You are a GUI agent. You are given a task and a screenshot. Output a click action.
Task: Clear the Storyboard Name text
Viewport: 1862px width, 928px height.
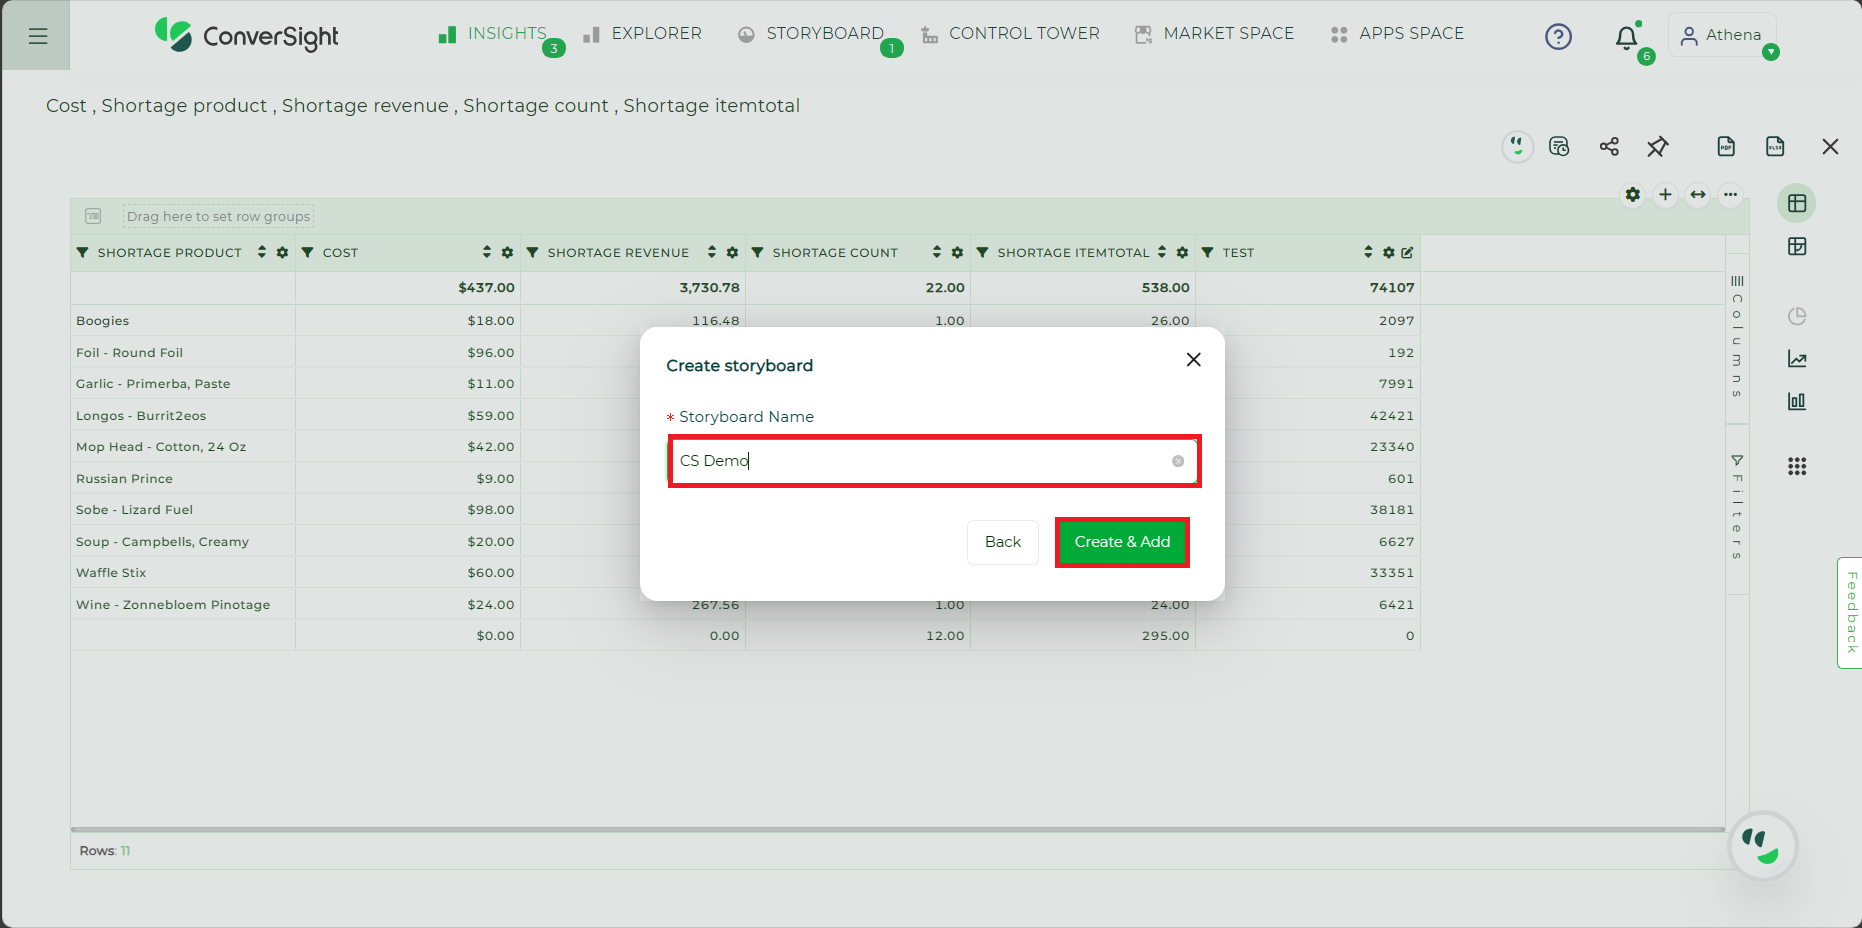1178,461
